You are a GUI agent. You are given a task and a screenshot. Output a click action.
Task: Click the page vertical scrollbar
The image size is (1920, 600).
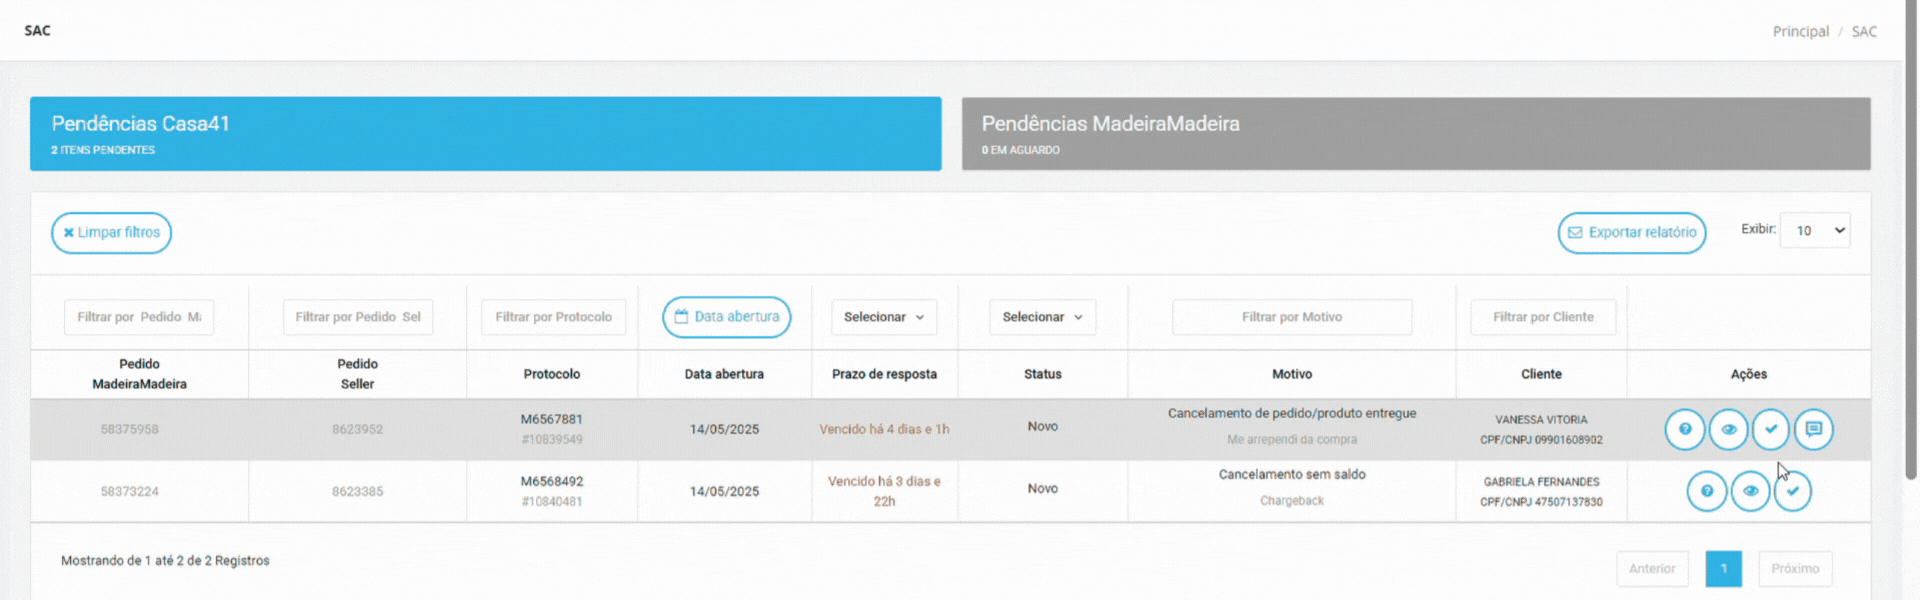click(1912, 240)
